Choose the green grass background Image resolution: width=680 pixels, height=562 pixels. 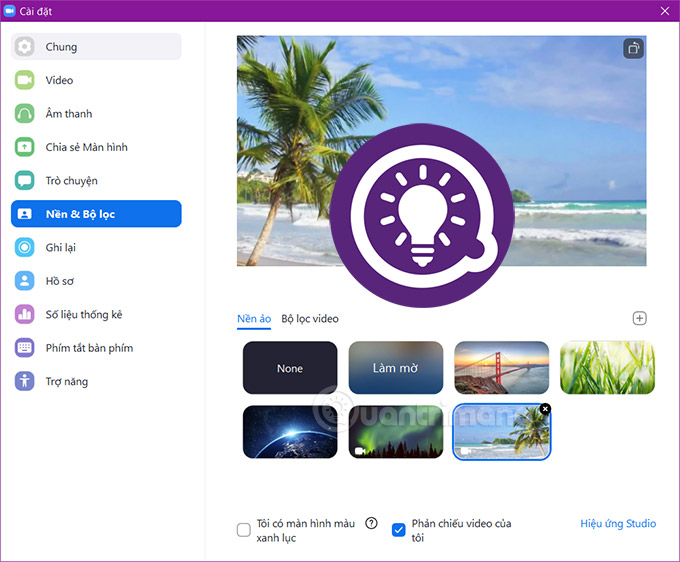(608, 368)
